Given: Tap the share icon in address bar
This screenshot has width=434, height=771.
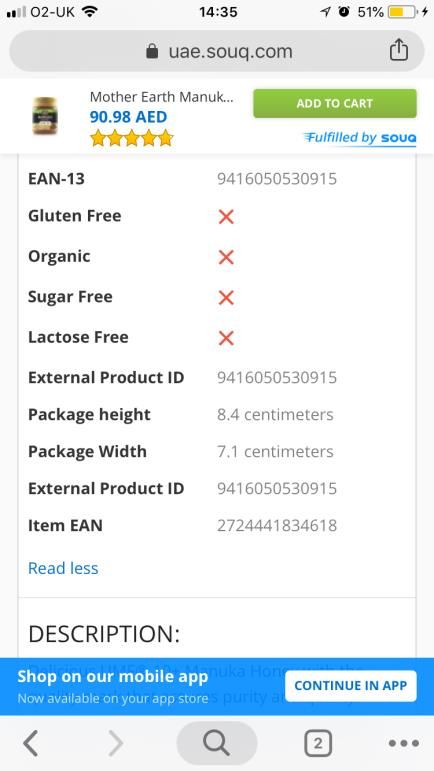Looking at the screenshot, I should 399,50.
